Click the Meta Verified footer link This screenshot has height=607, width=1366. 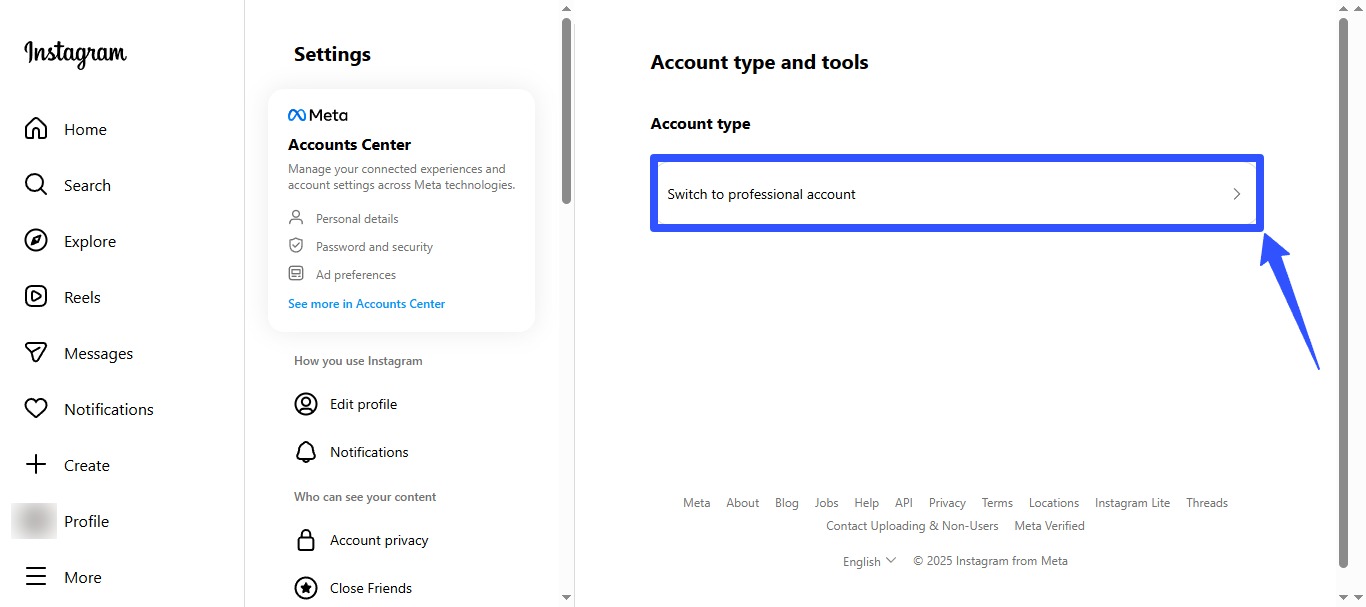pos(1049,525)
